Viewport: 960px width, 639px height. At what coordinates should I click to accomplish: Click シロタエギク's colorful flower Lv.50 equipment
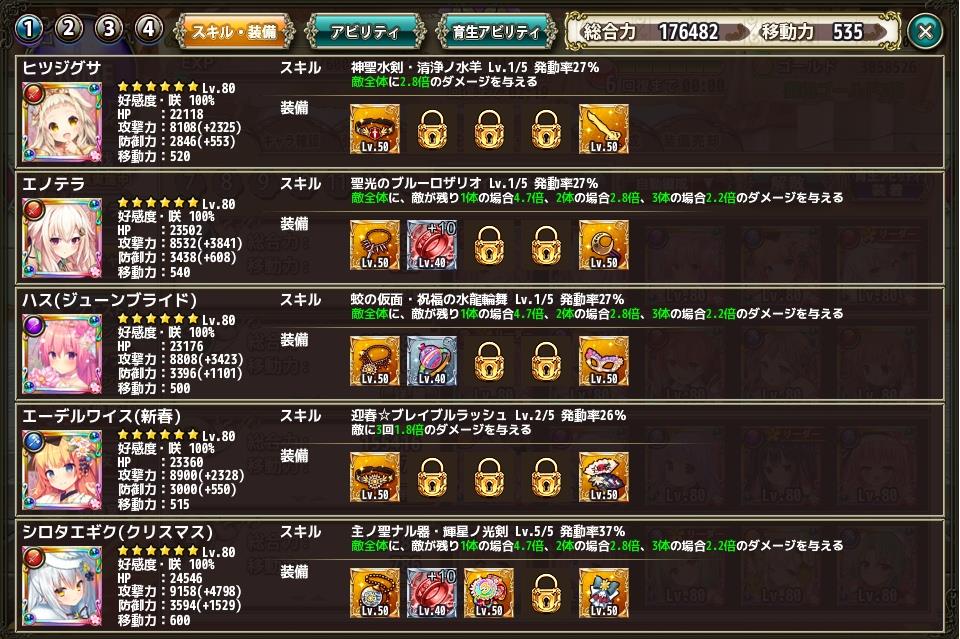(489, 592)
